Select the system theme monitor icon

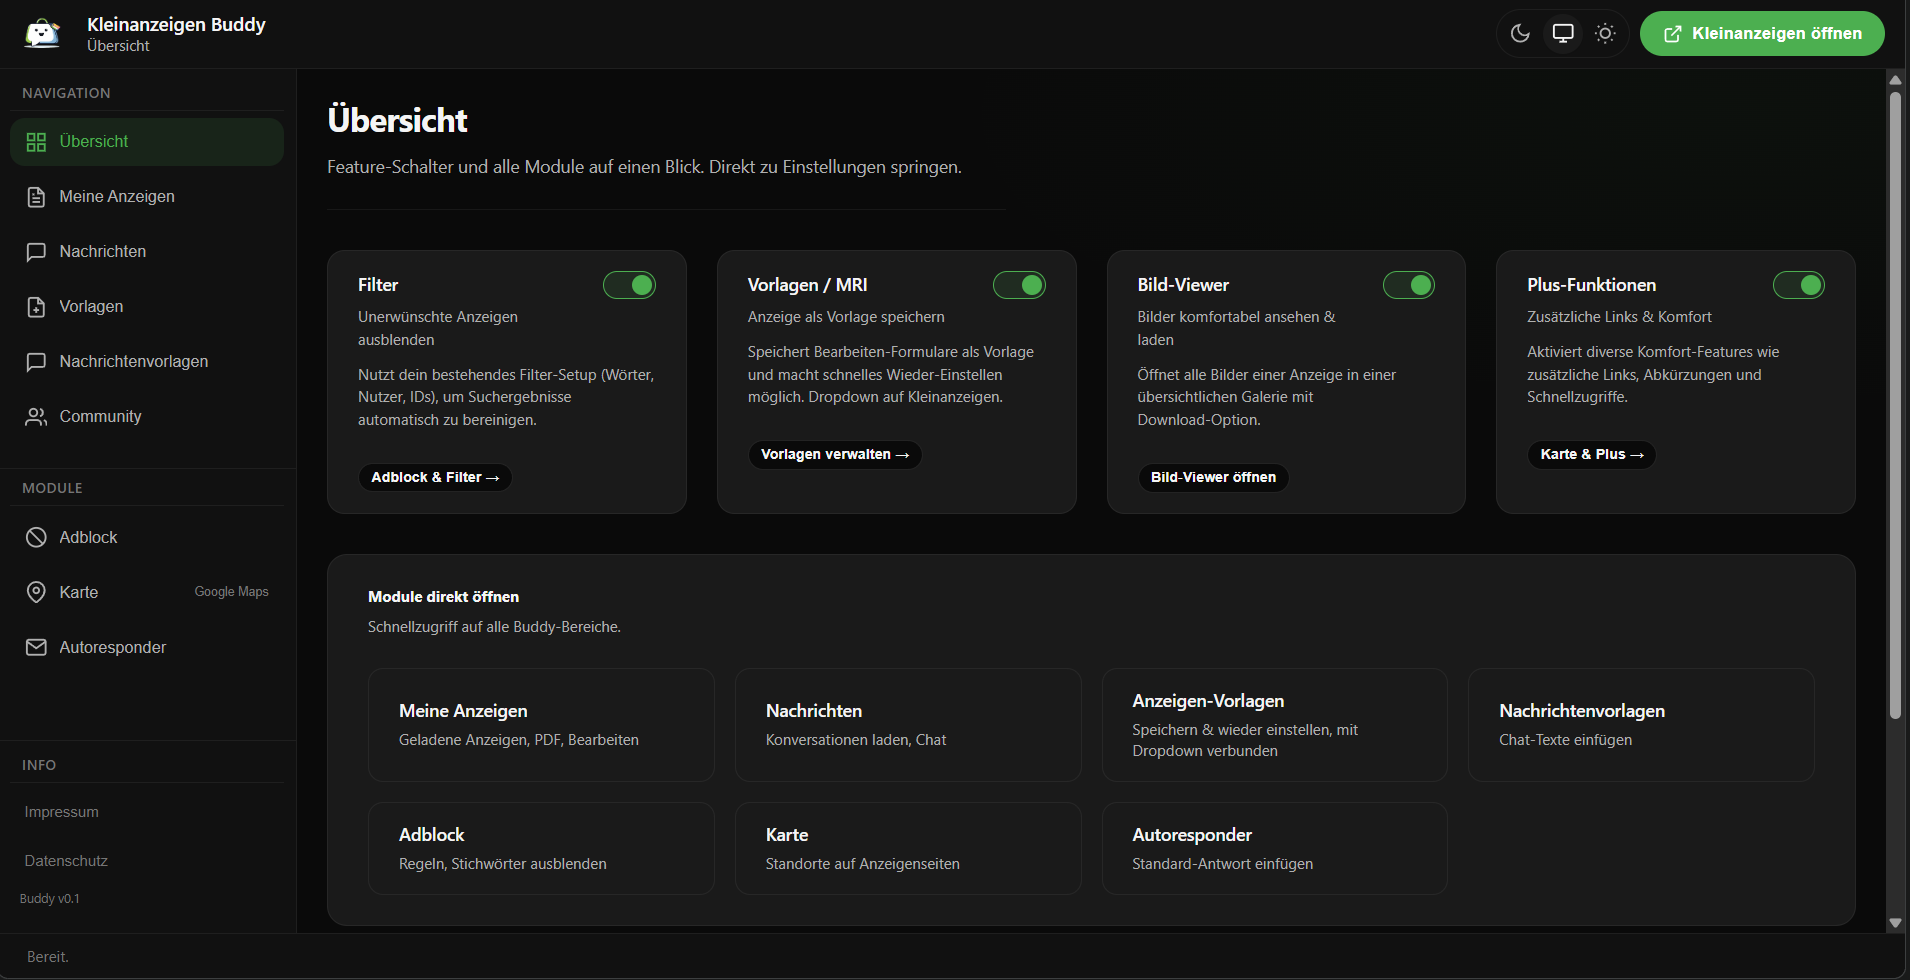coord(1562,33)
